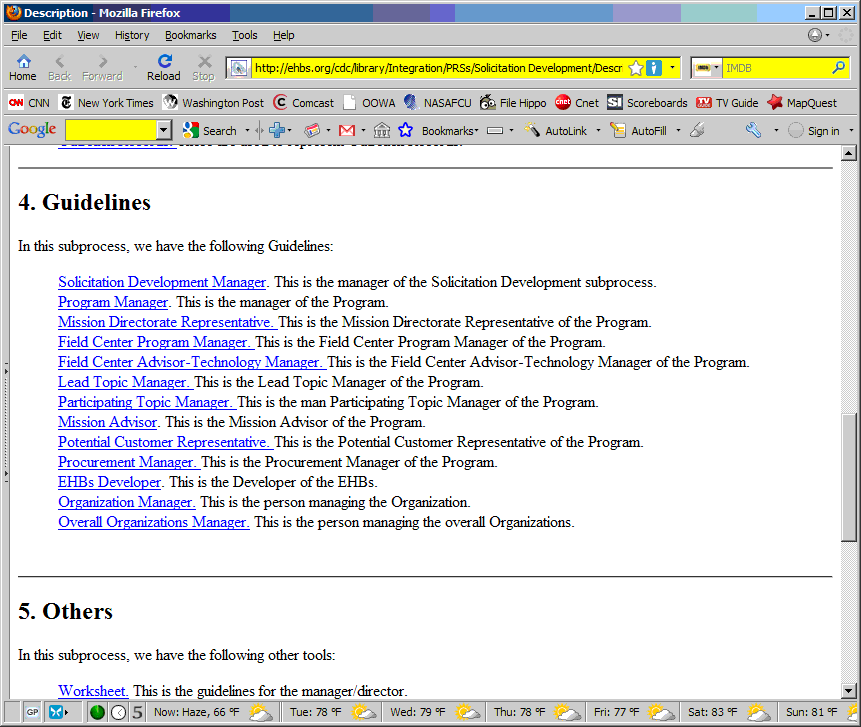Open the Google search box history dropdown
Viewport: 861px width, 727px height.
click(163, 131)
